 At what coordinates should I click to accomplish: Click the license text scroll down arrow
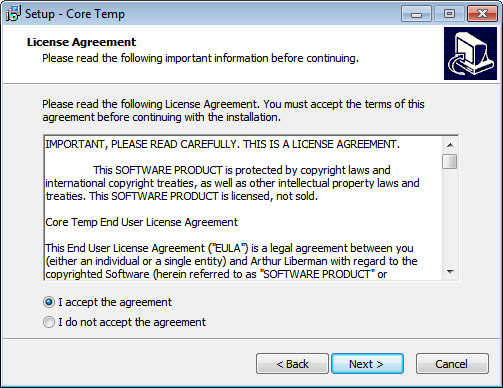(x=450, y=272)
